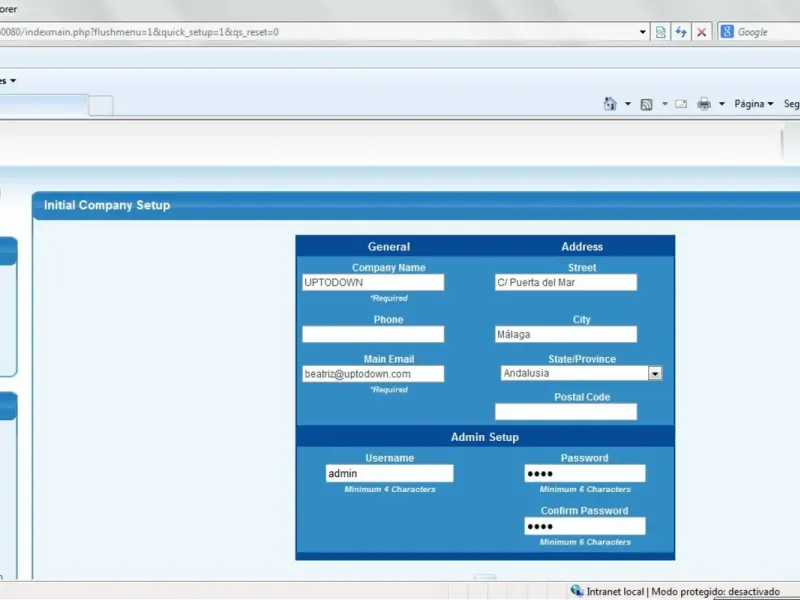
Task: Click the General column header
Action: click(x=389, y=246)
